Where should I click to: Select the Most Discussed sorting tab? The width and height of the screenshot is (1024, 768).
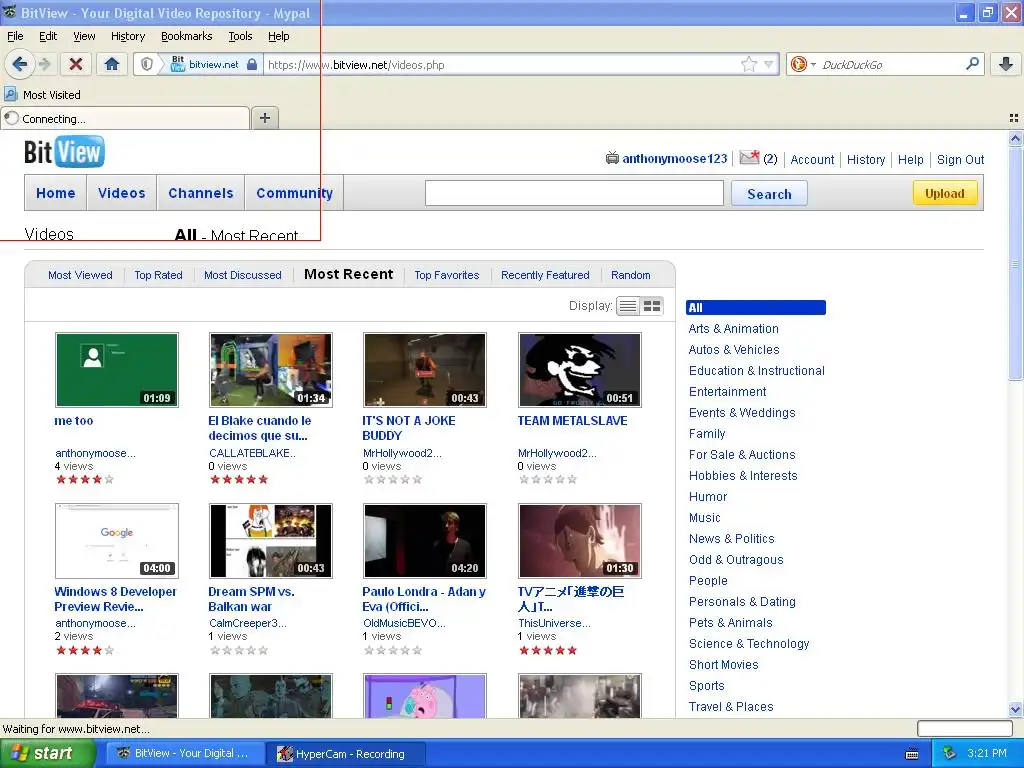coord(243,275)
